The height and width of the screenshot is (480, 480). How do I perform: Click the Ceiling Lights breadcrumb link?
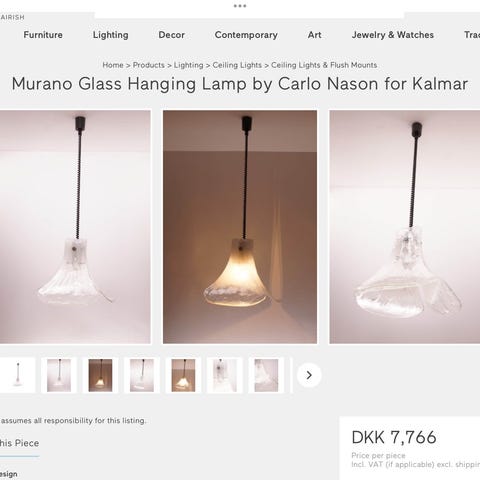[237, 65]
